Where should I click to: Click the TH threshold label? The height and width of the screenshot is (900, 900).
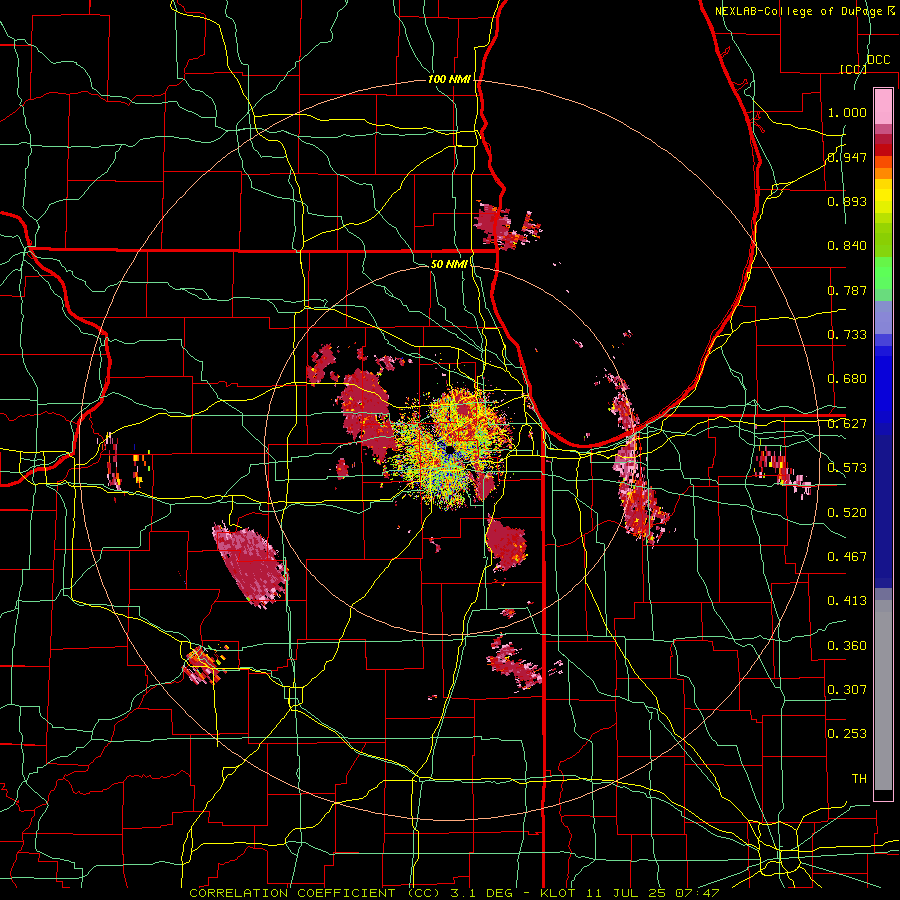click(859, 779)
